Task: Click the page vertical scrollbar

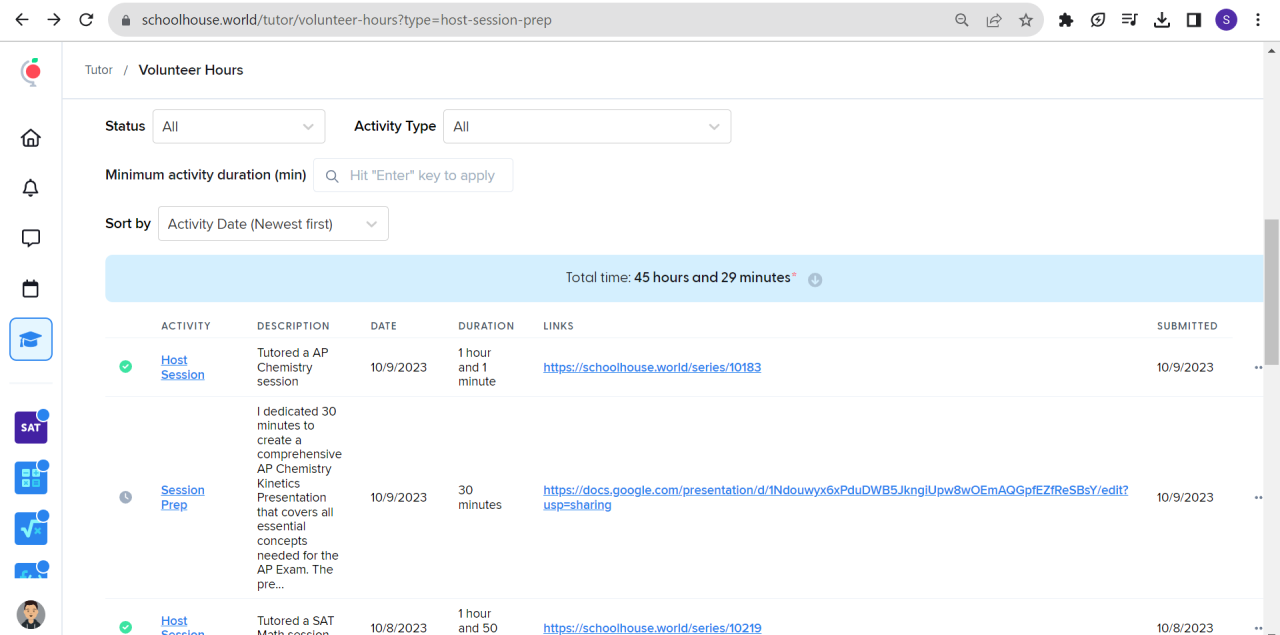Action: [x=1272, y=290]
